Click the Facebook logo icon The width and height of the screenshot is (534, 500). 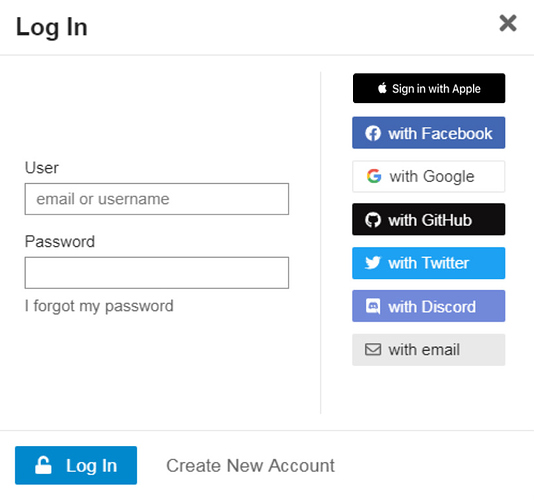373,133
